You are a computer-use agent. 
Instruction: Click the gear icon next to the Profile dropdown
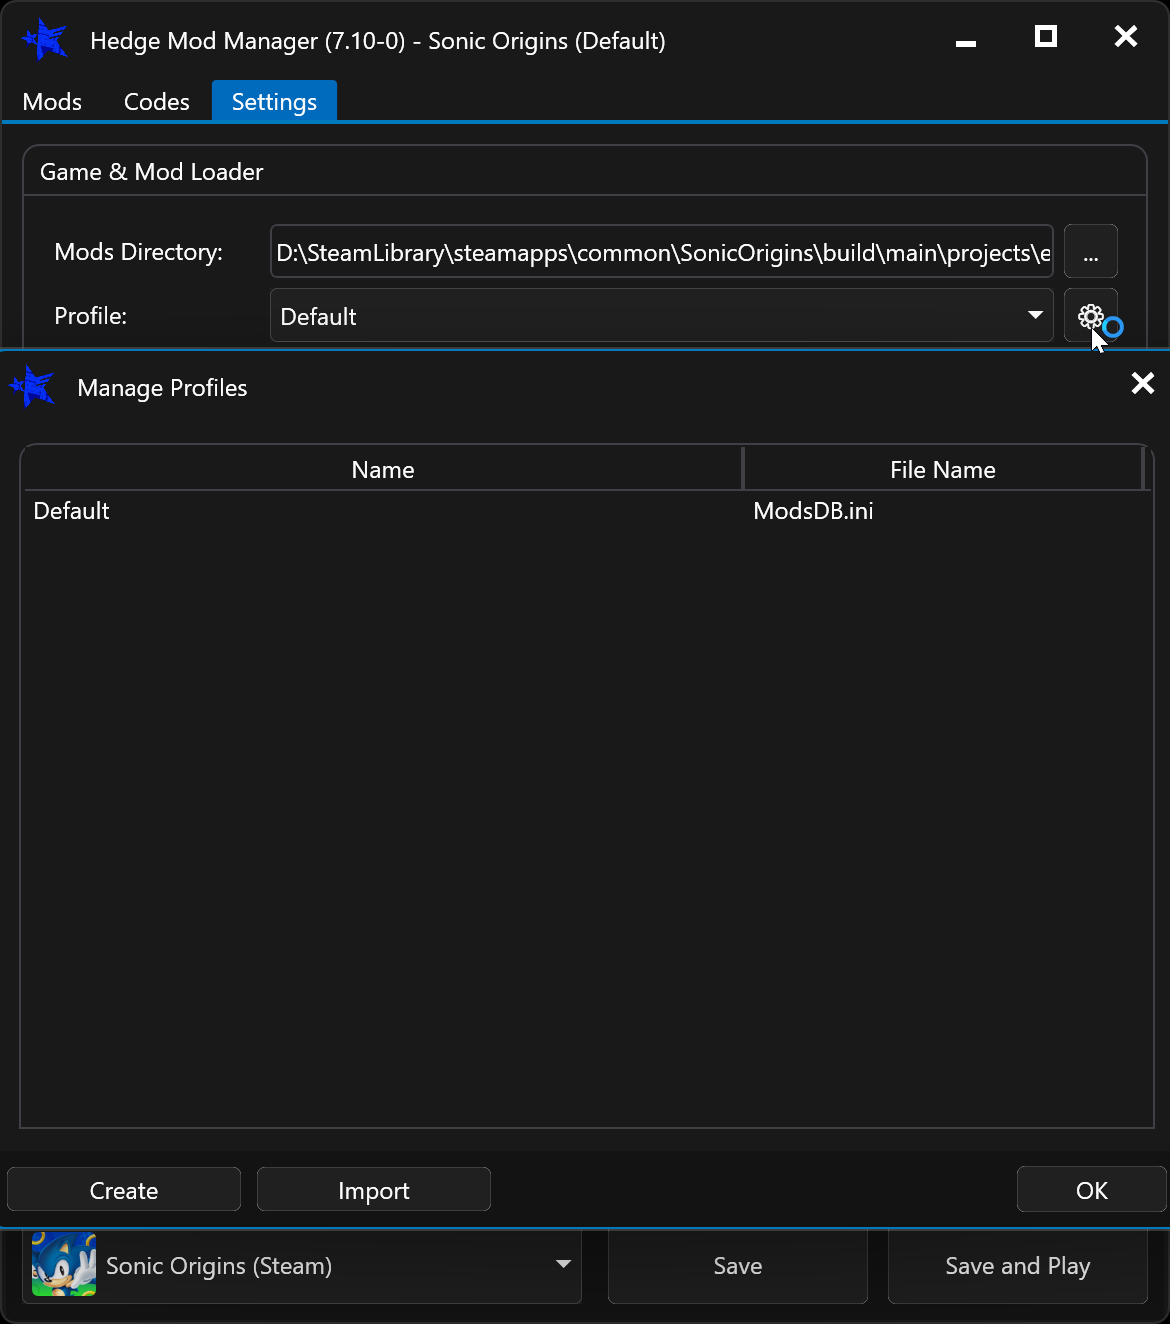(1090, 315)
